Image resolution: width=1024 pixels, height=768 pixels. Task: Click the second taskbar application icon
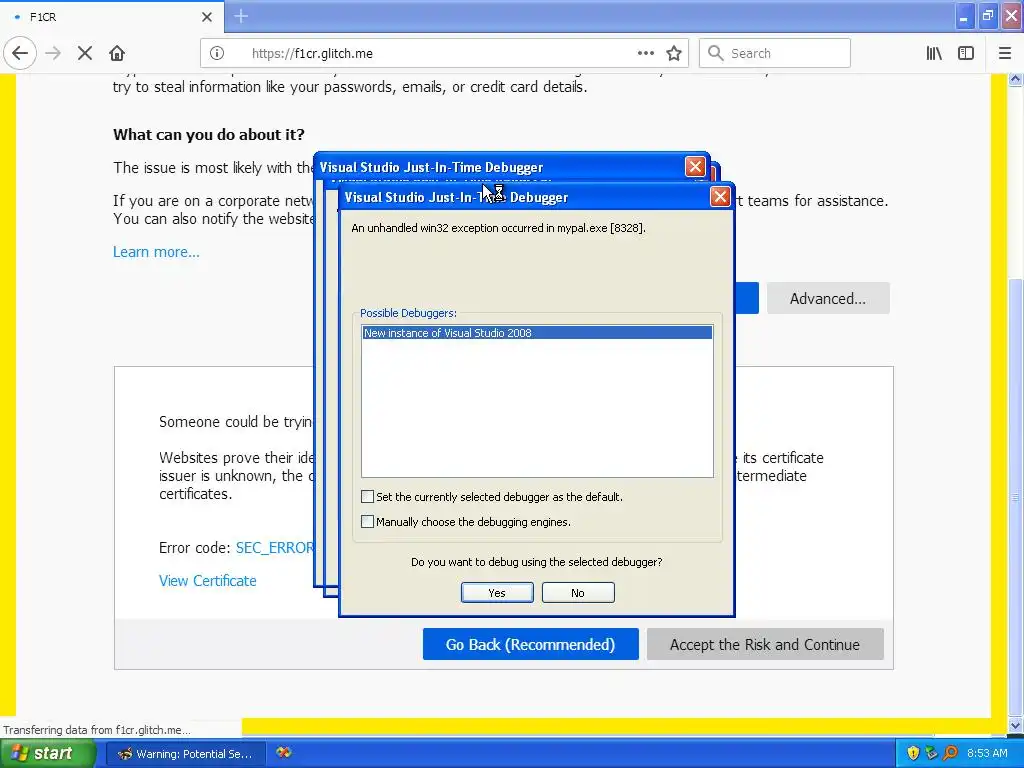(x=283, y=753)
